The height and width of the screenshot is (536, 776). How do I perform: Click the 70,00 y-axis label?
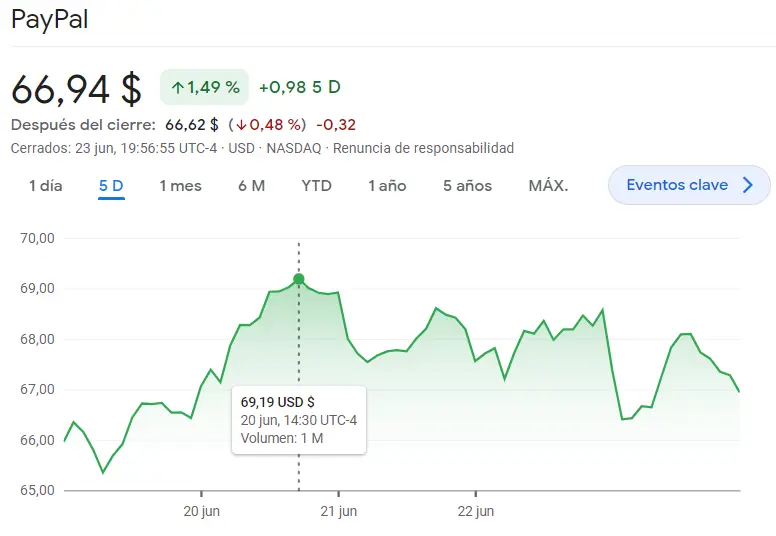tap(37, 238)
